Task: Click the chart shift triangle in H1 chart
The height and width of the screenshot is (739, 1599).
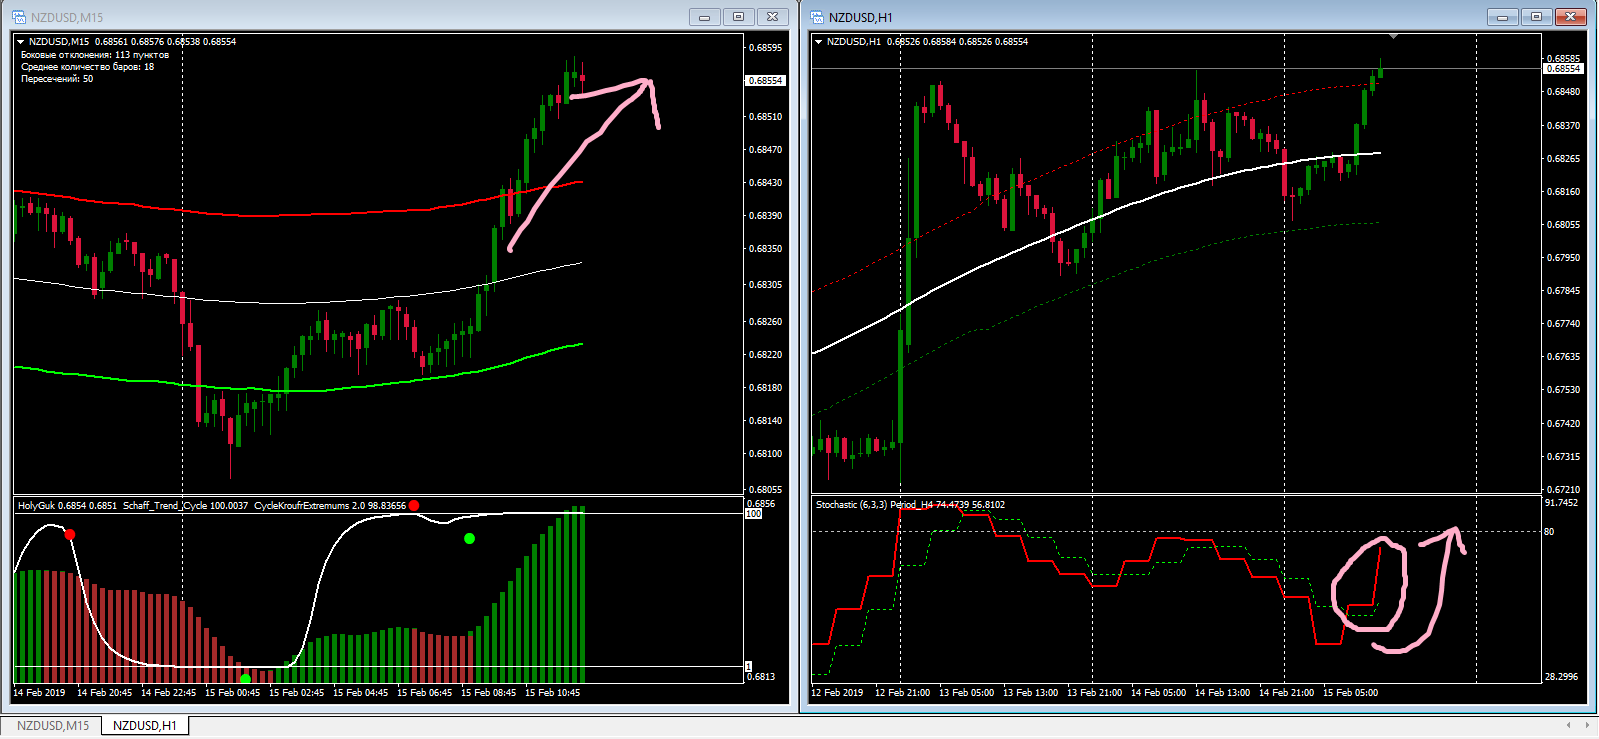Action: tap(1394, 37)
